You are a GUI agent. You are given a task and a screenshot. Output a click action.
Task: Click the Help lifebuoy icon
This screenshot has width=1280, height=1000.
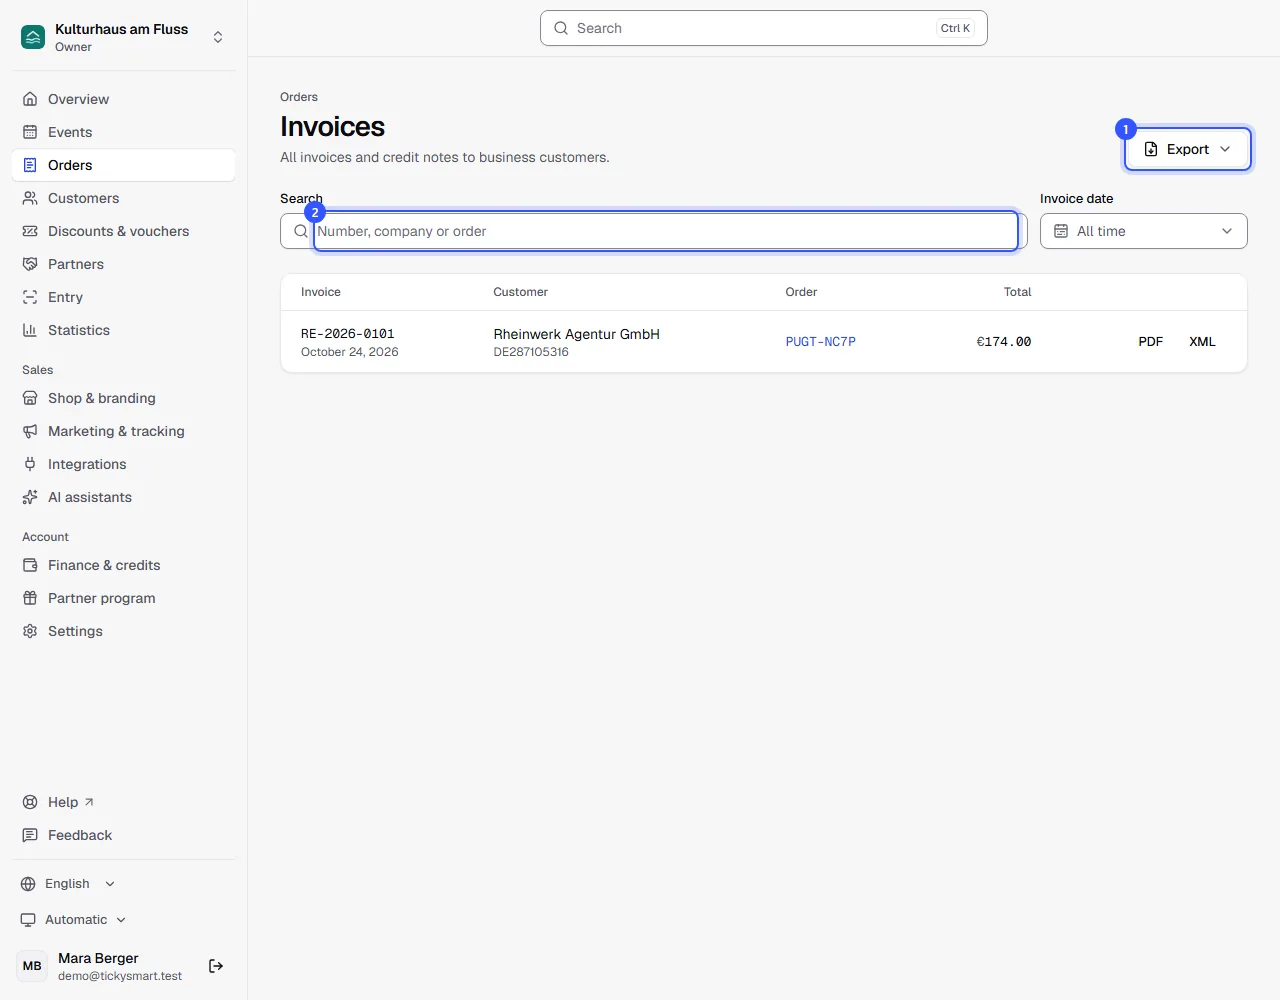30,802
